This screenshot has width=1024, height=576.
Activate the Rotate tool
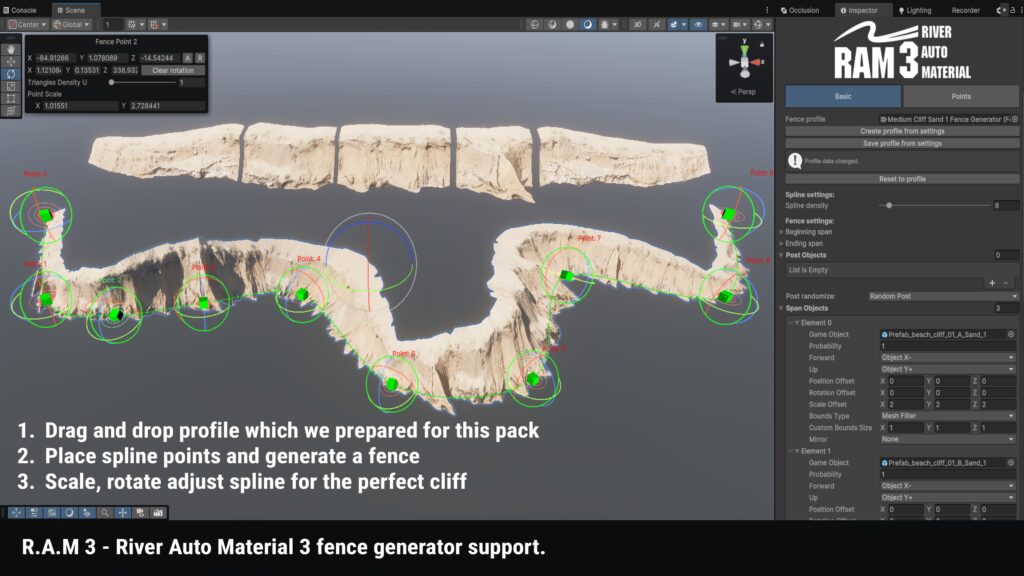coord(11,74)
